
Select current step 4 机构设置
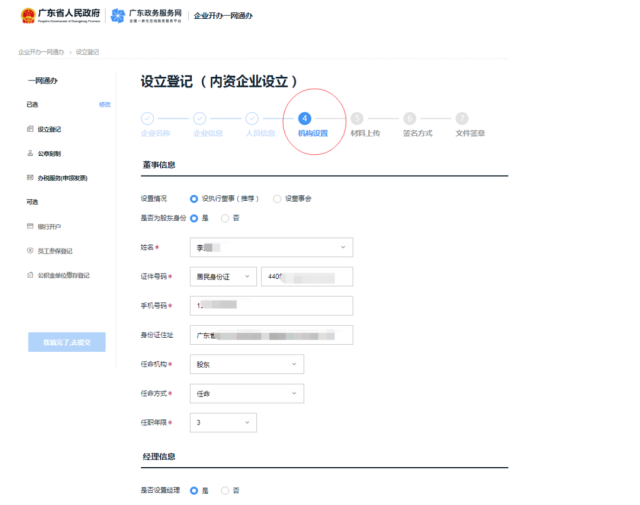[x=304, y=118]
